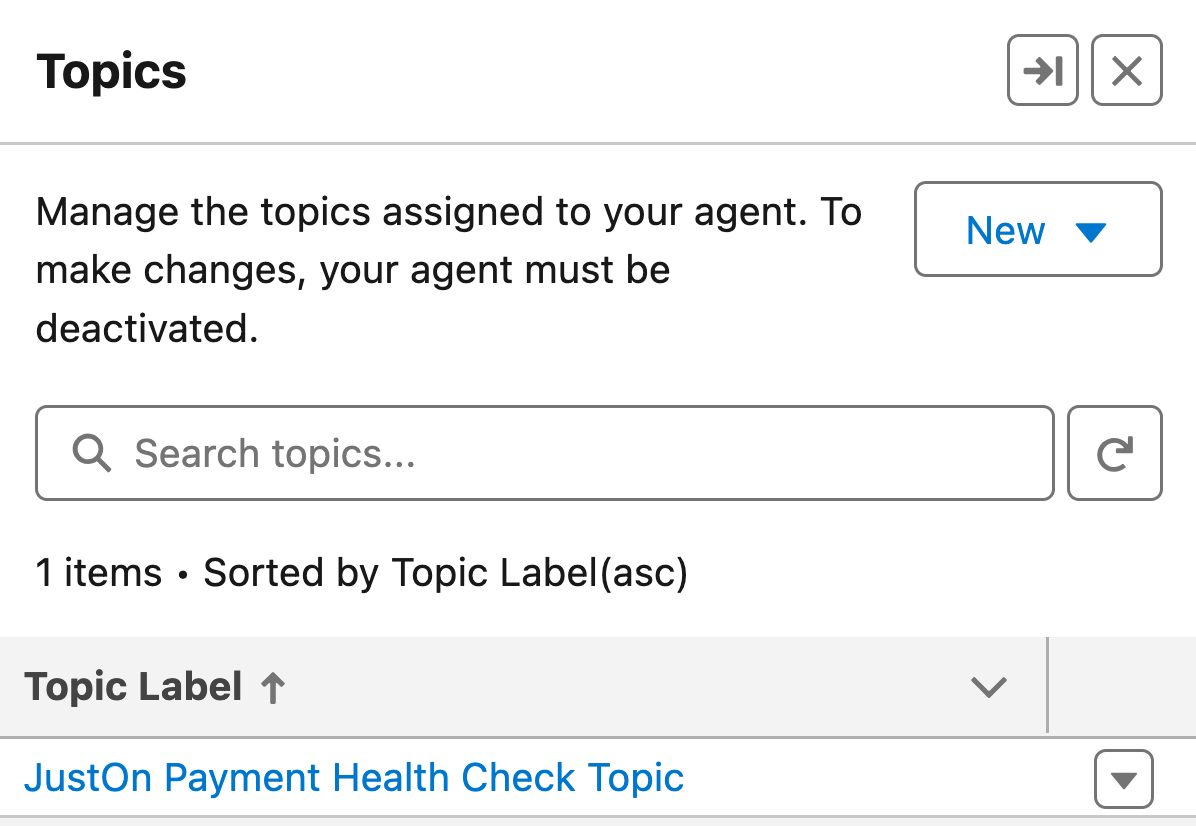Viewport: 1196px width, 826px height.
Task: Click inside the Search topics field
Action: 400,453
